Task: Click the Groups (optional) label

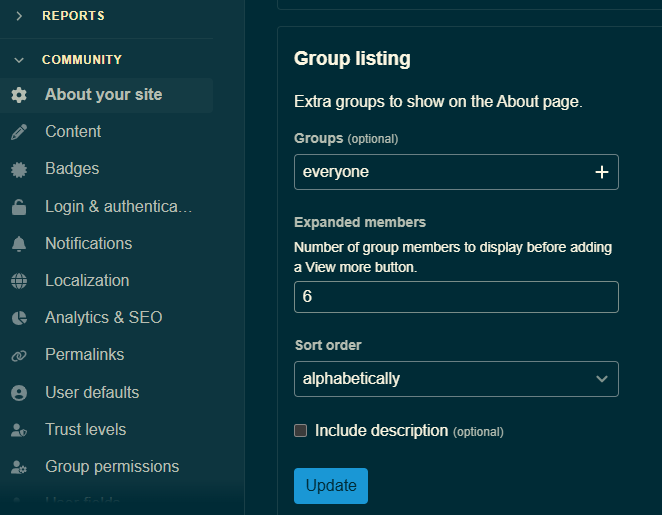Action: (346, 138)
